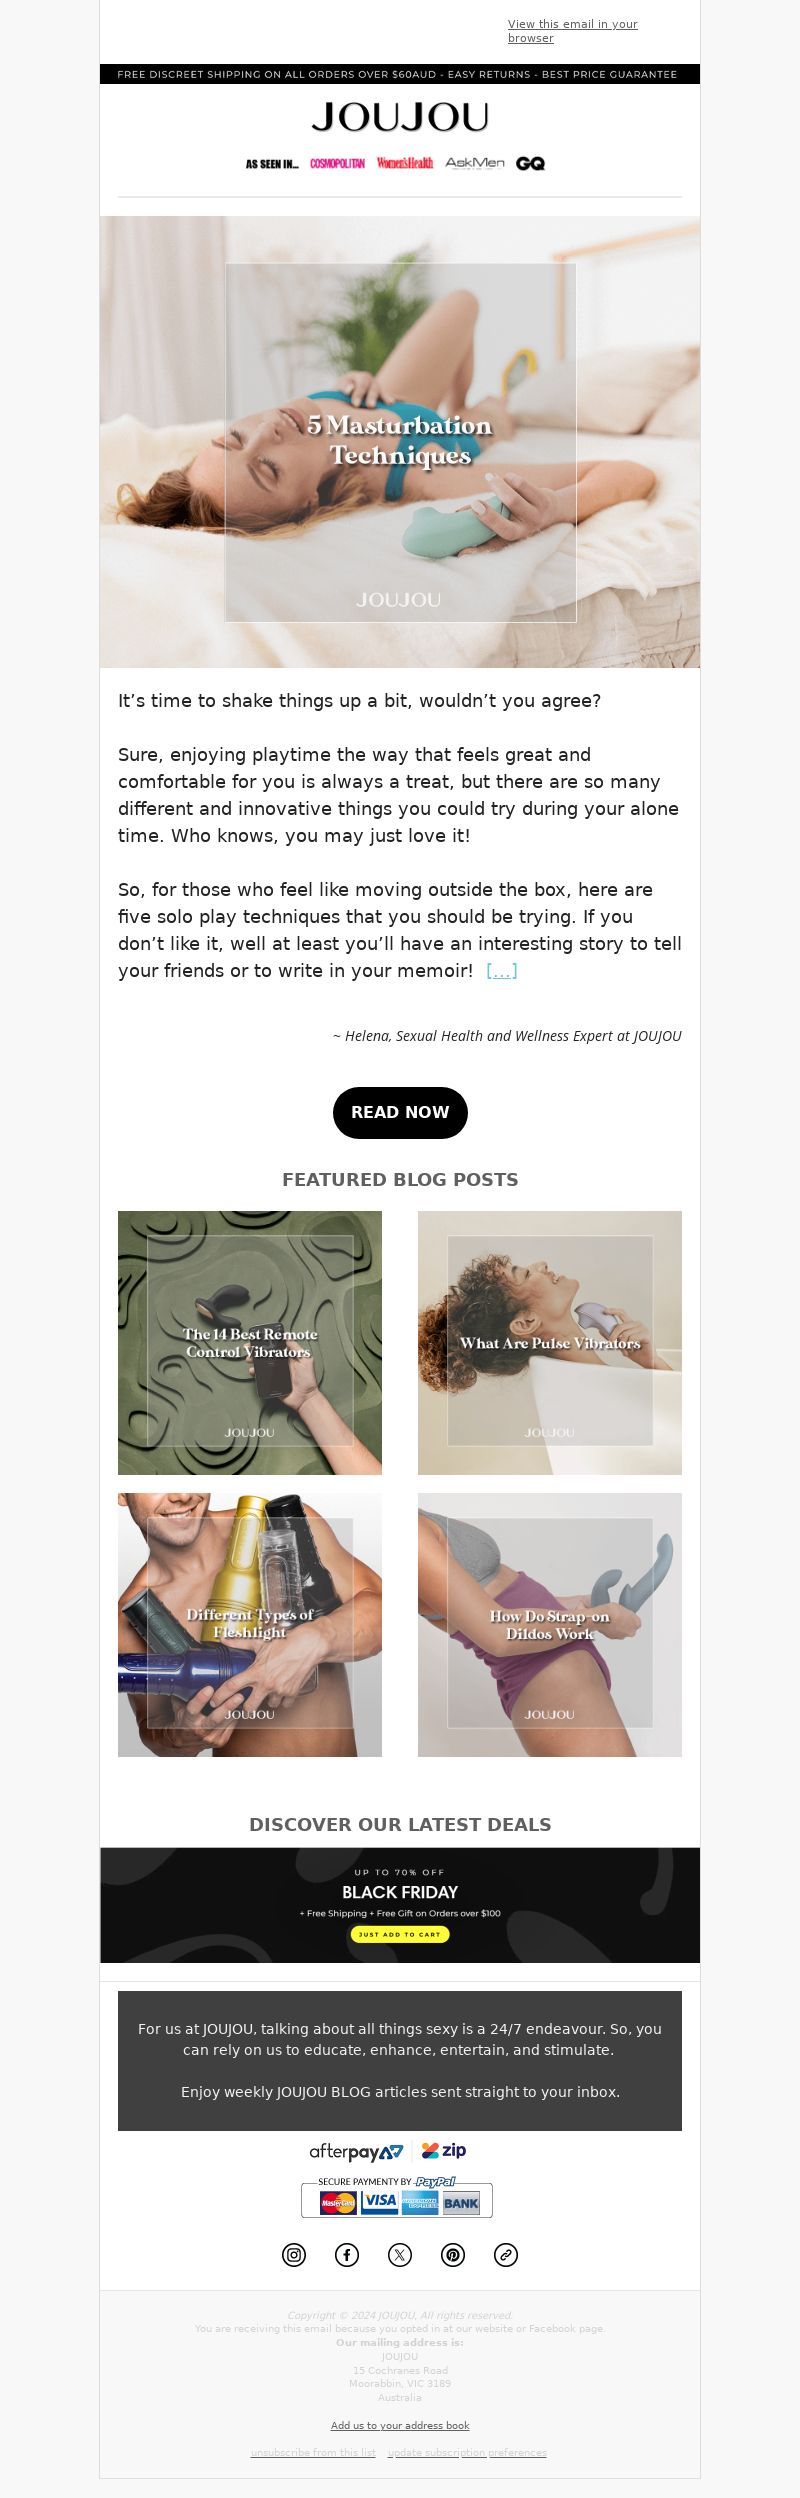Click the Cosmopolitan logo

click(337, 163)
